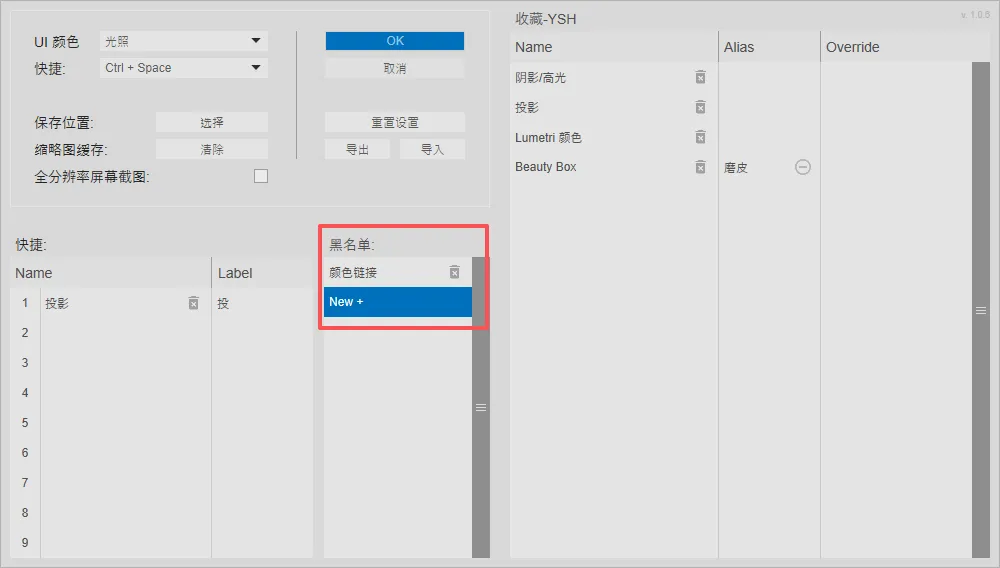Select 投影 name in shortcut row 1
The height and width of the screenshot is (568, 1000).
pyautogui.click(x=57, y=303)
